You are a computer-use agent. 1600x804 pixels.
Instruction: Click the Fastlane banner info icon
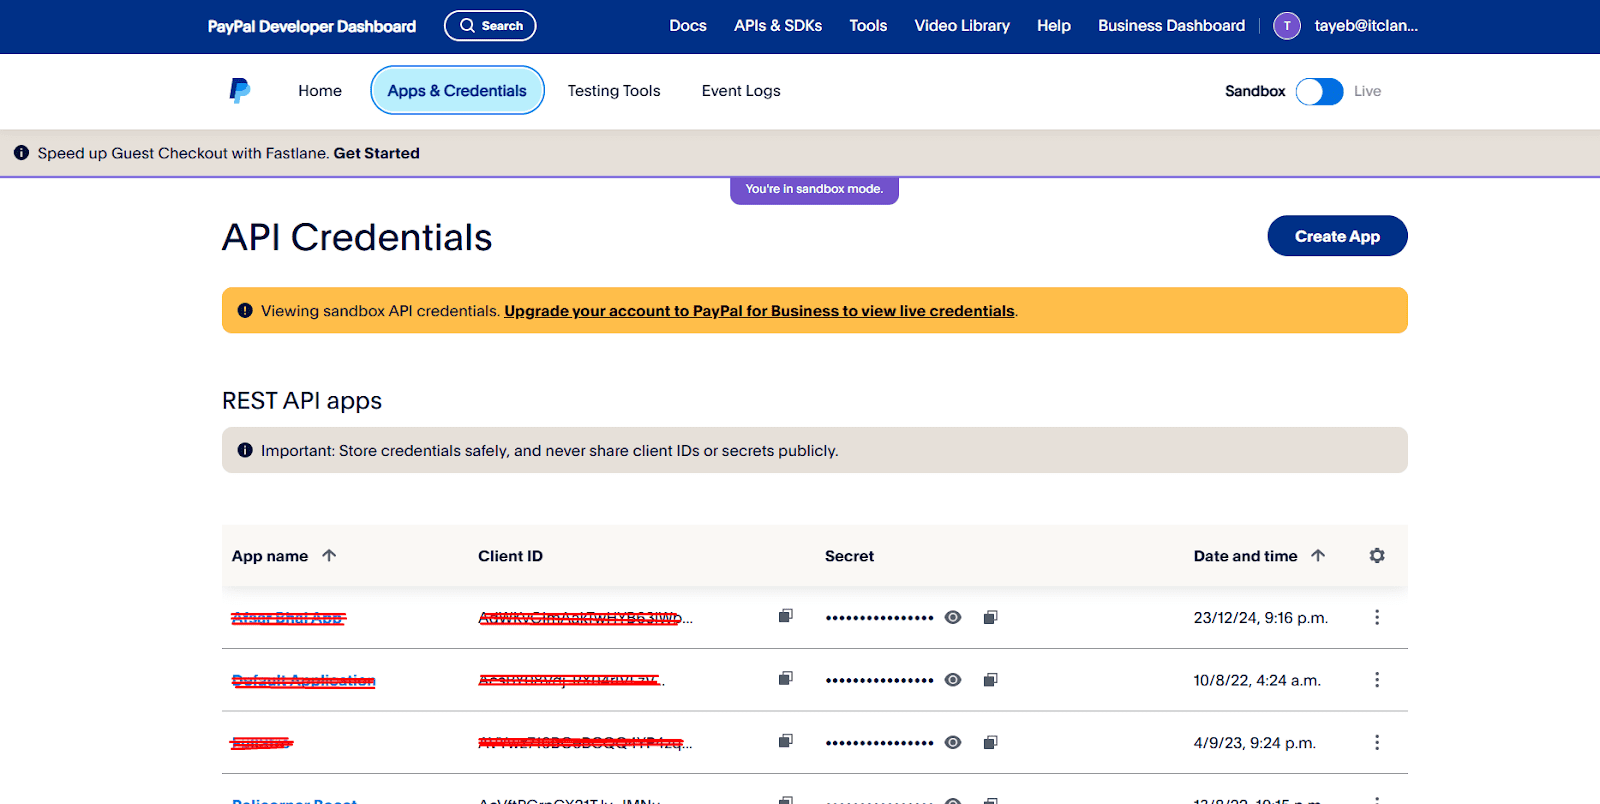21,153
